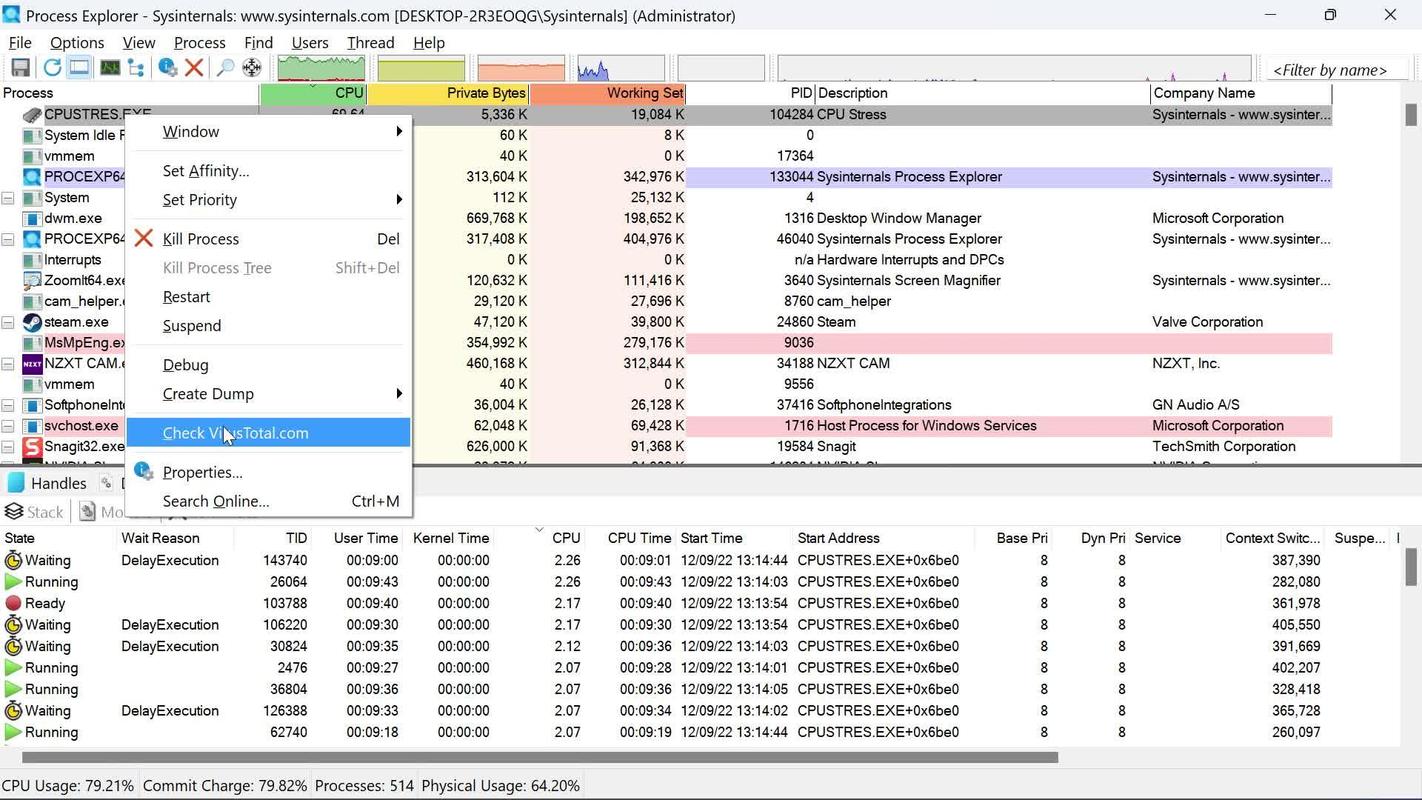Screen dimensions: 1422x800
Task: Sort by the Working Set column header
Action: click(608, 93)
